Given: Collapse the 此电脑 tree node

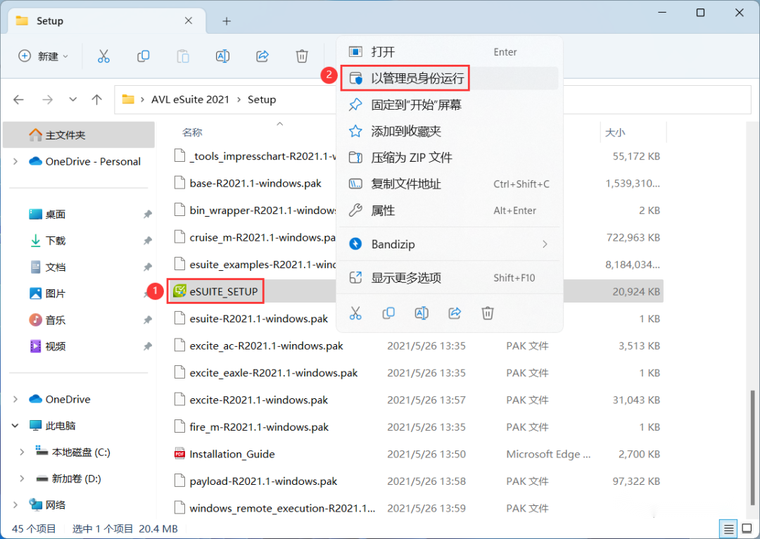Looking at the screenshot, I should click(16, 426).
